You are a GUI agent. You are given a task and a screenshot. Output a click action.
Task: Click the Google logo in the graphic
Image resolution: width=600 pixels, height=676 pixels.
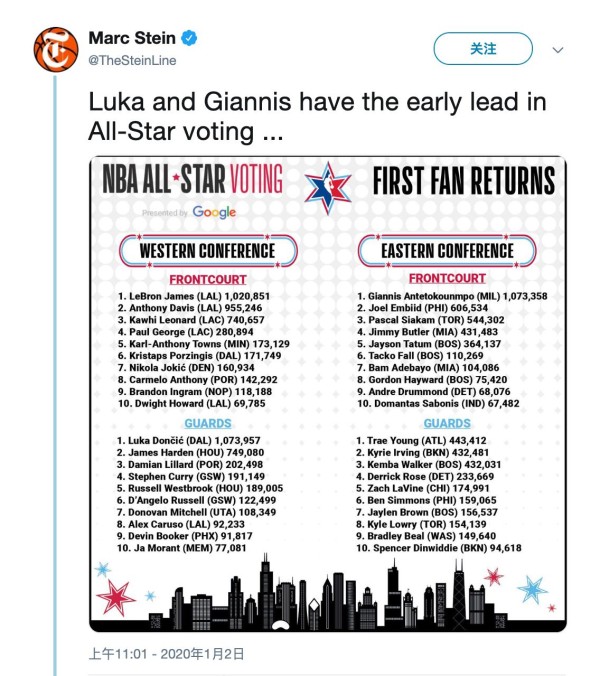click(214, 212)
